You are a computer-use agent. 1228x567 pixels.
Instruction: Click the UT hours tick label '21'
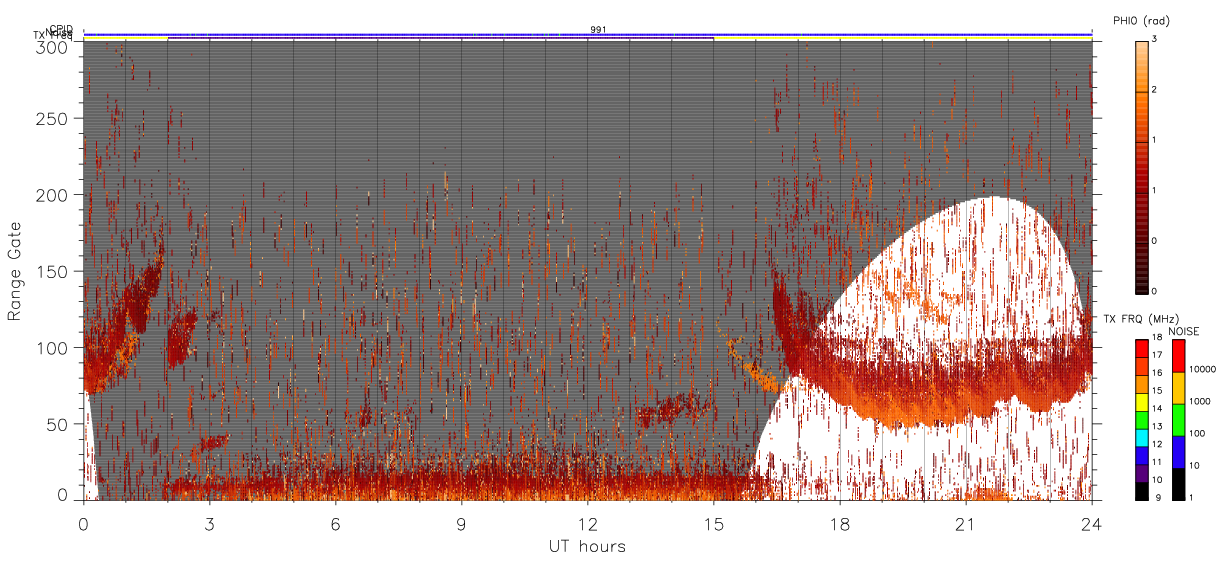pyautogui.click(x=966, y=523)
